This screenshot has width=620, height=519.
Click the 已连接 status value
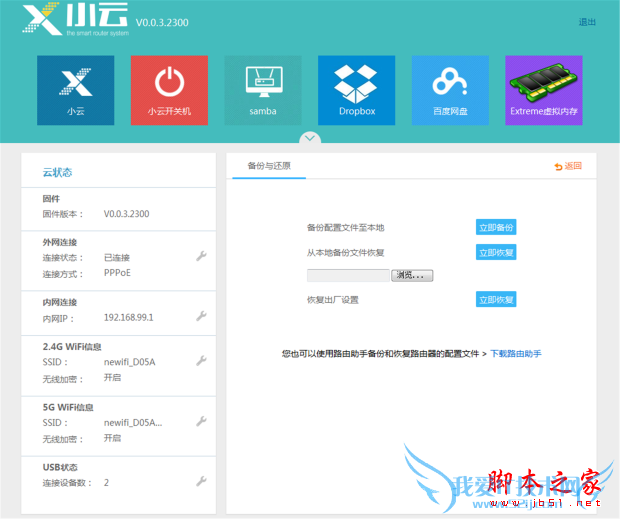[x=117, y=258]
